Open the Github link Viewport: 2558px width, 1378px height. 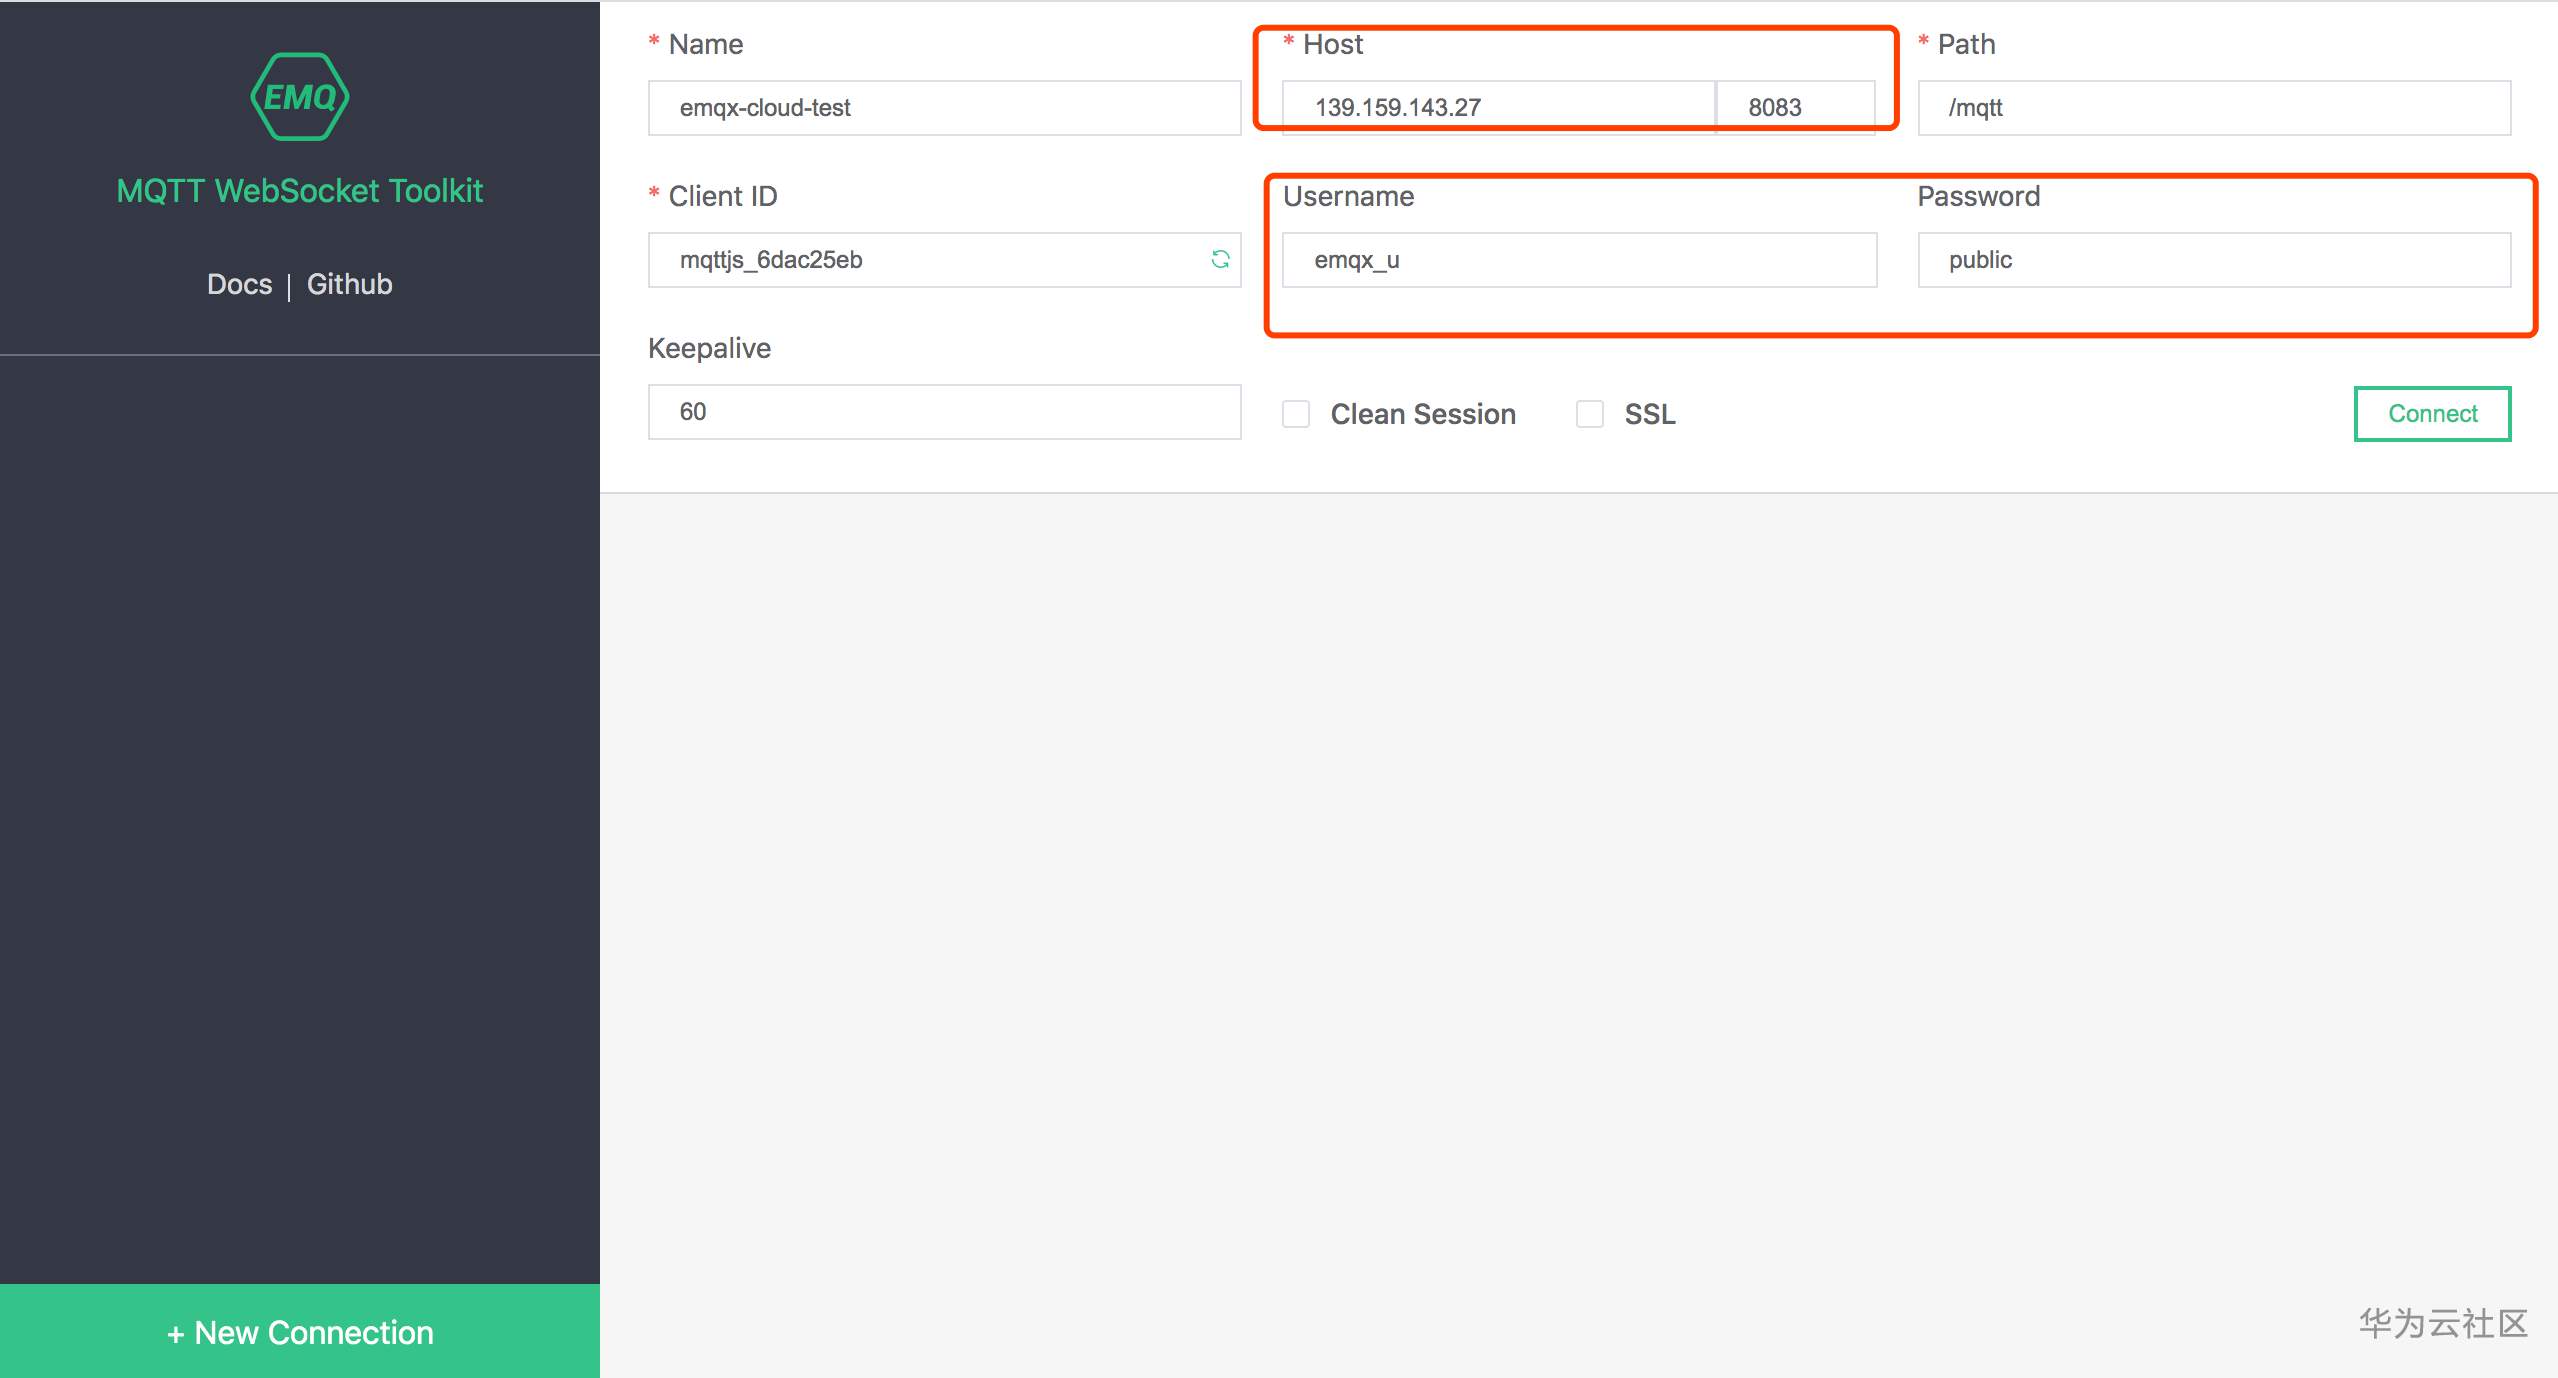click(x=349, y=284)
